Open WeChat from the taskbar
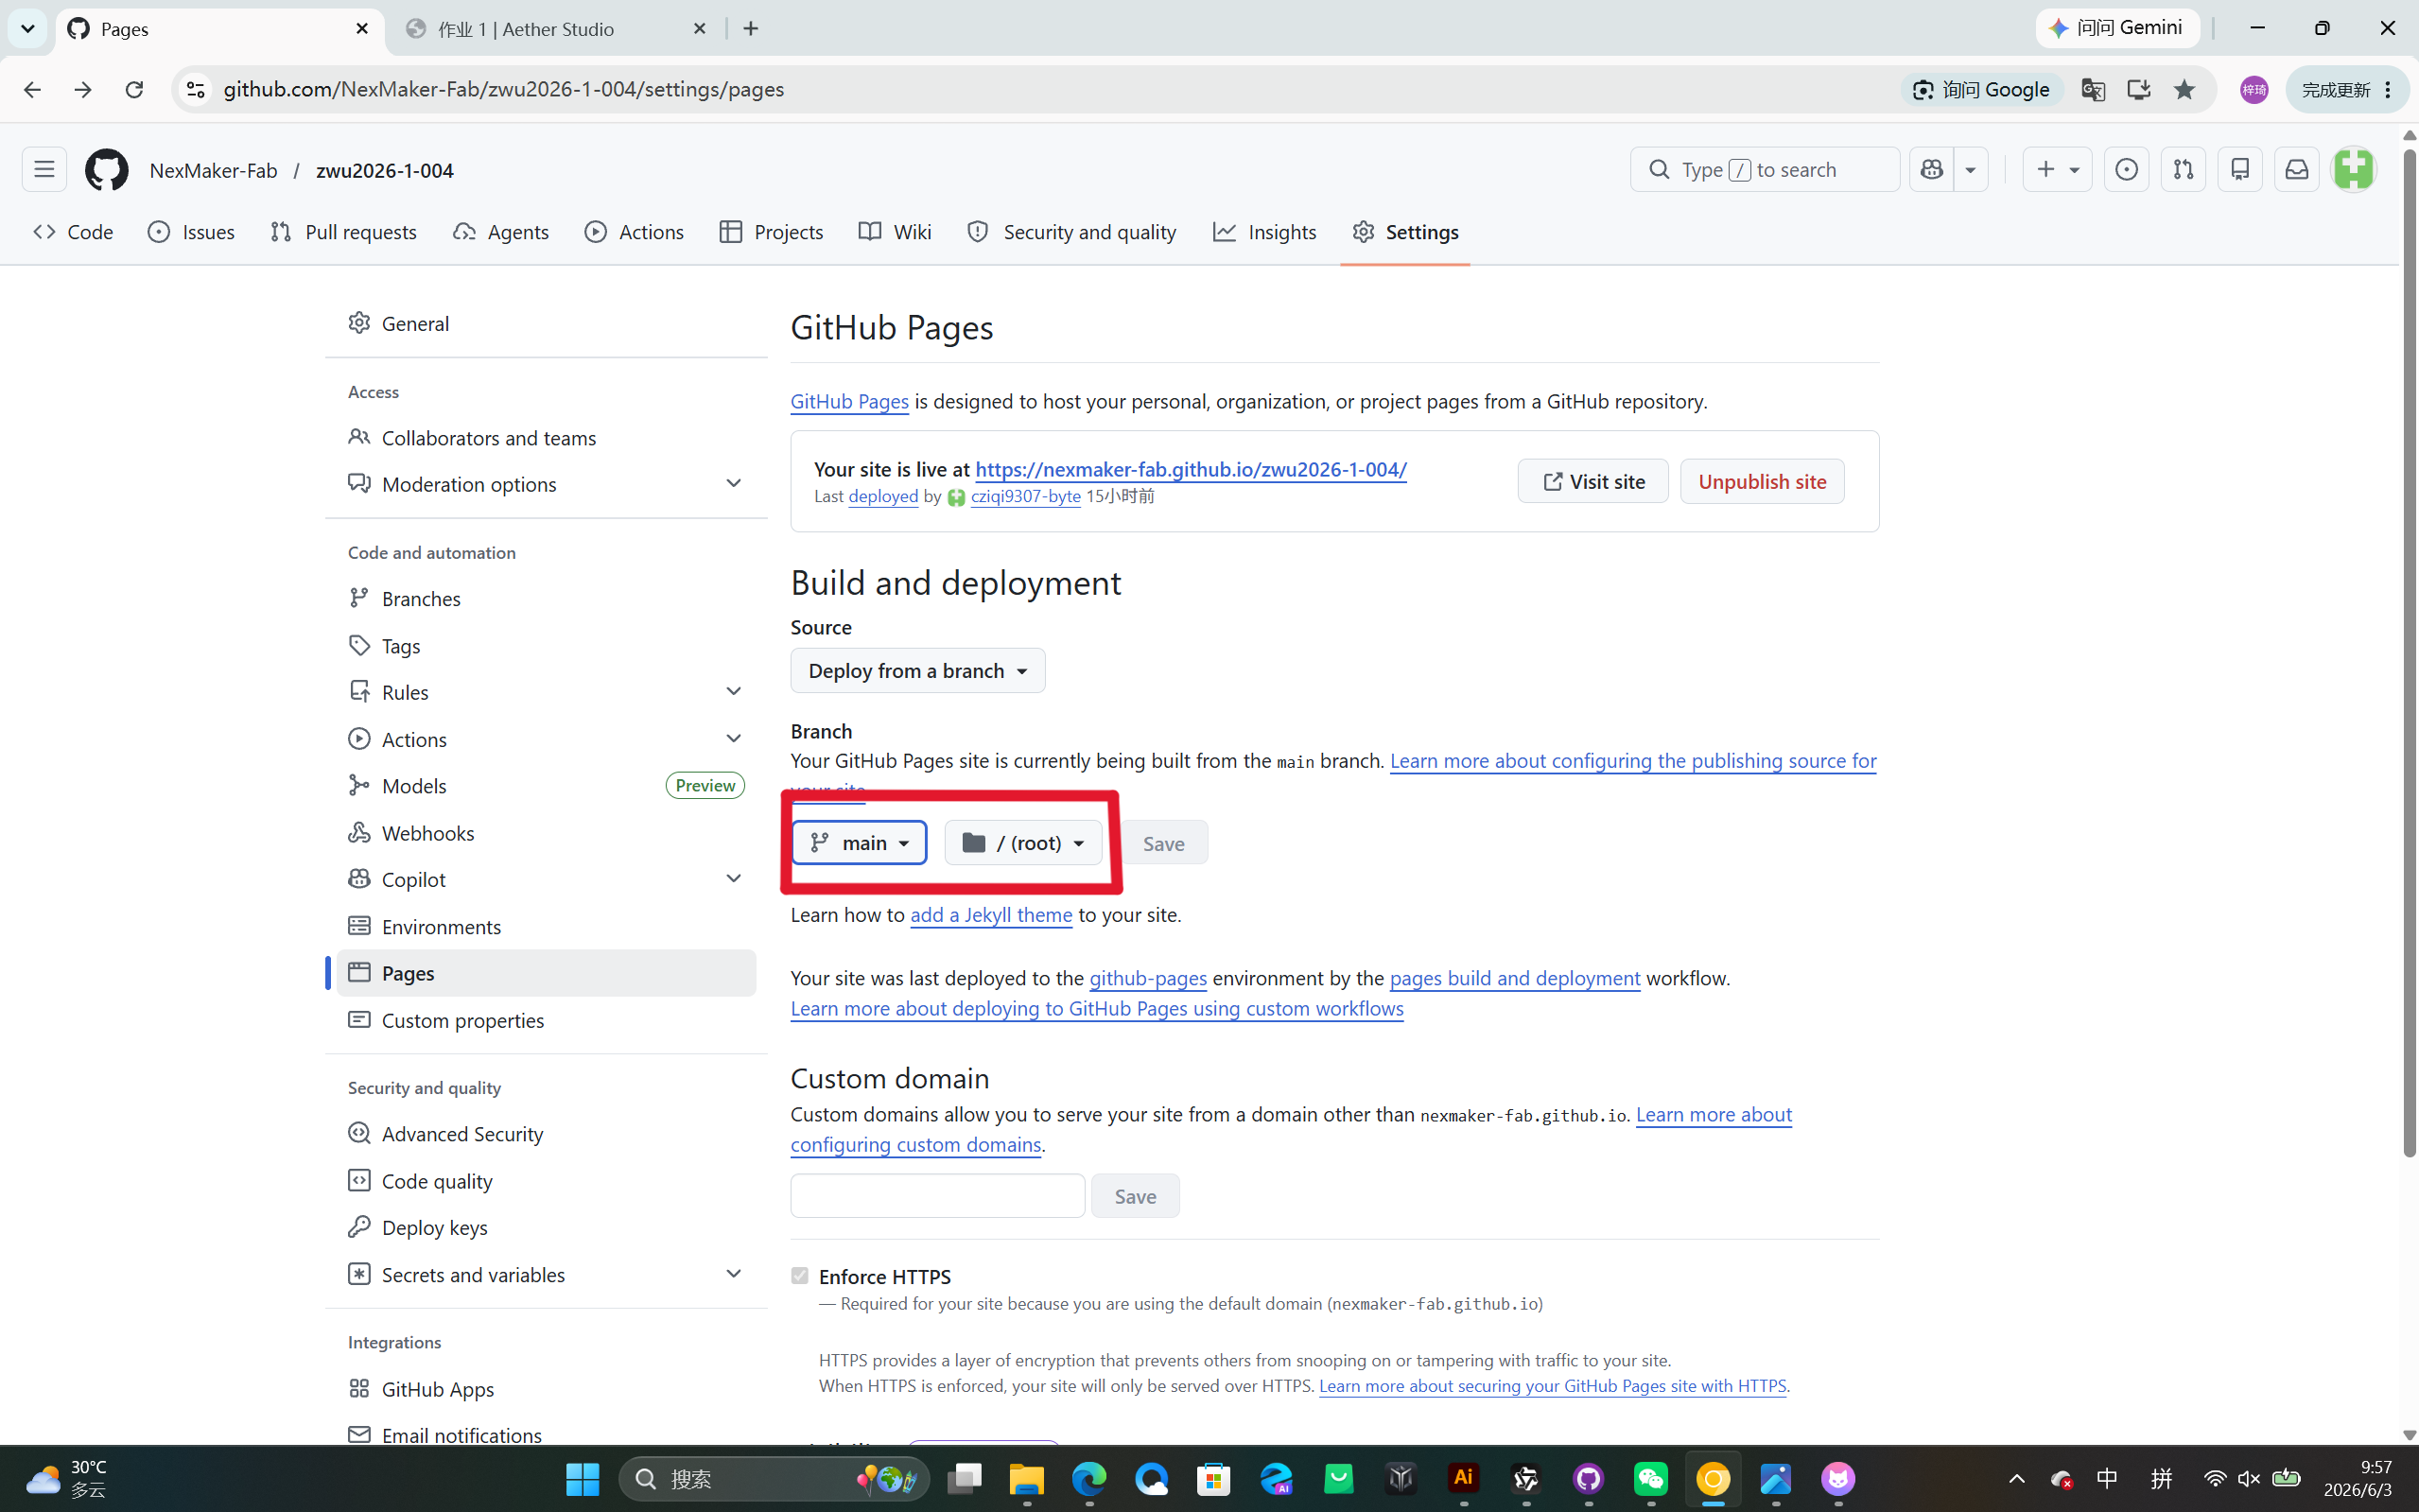The image size is (2419, 1512). pyautogui.click(x=1651, y=1478)
